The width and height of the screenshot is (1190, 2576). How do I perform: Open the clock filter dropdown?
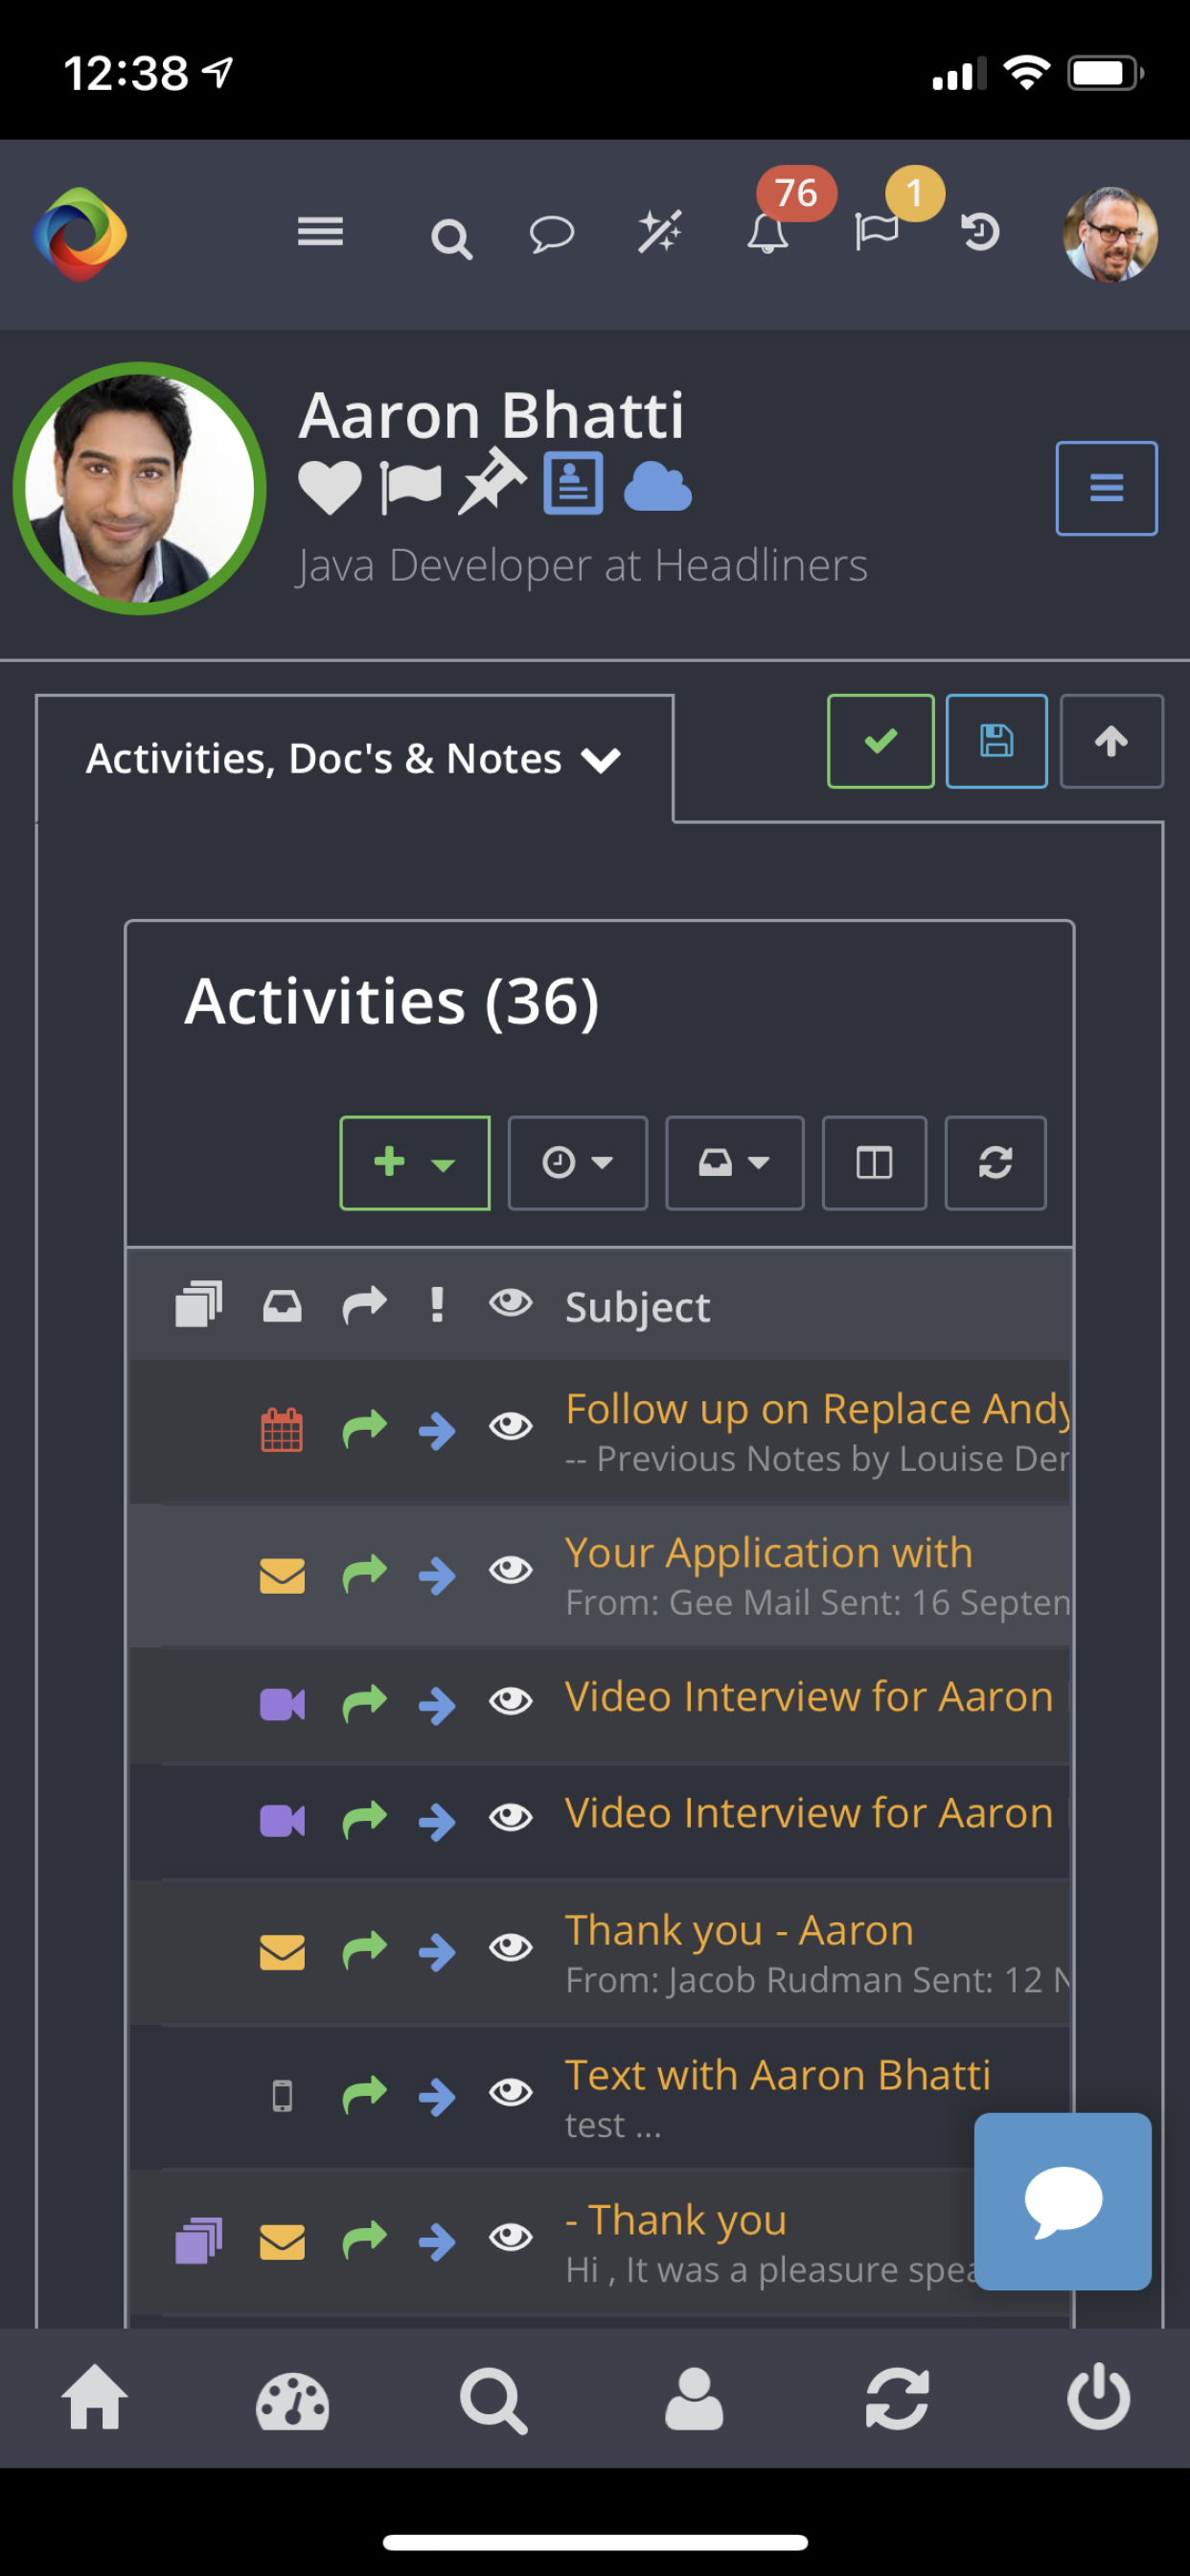tap(577, 1163)
